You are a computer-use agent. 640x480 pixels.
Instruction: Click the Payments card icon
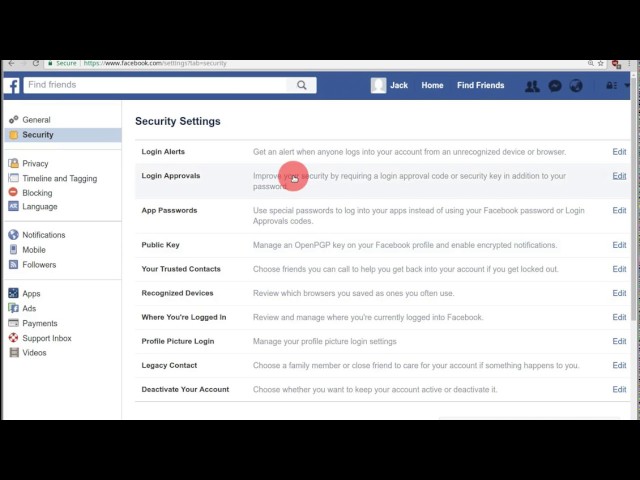click(x=13, y=323)
